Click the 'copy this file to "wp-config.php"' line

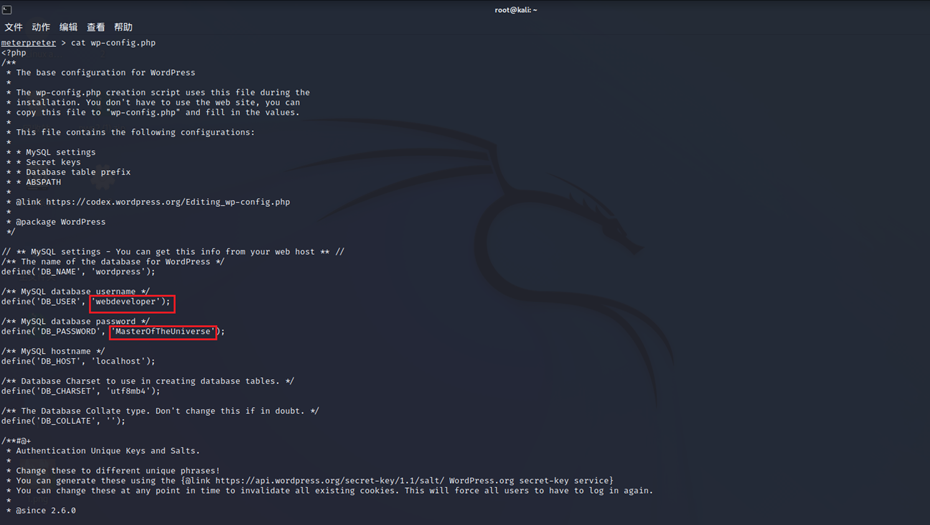tap(153, 113)
